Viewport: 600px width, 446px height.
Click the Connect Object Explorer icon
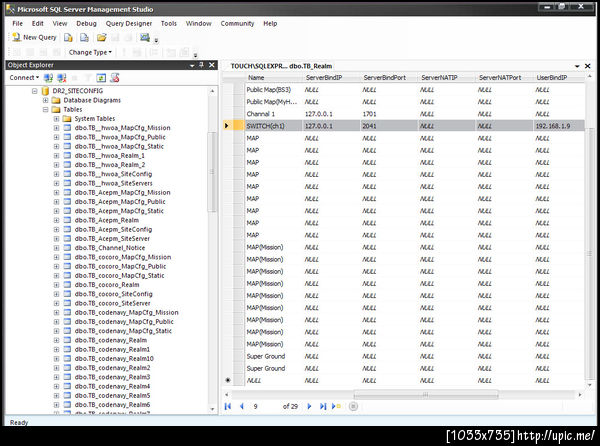coord(48,78)
